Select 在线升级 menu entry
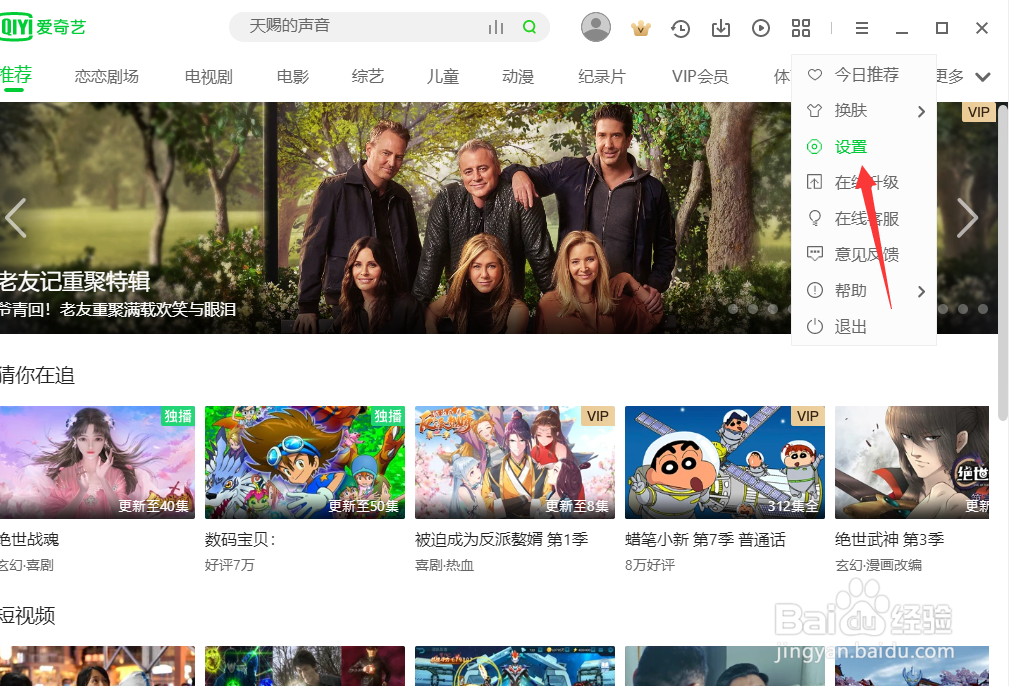The height and width of the screenshot is (686, 1009). (864, 183)
